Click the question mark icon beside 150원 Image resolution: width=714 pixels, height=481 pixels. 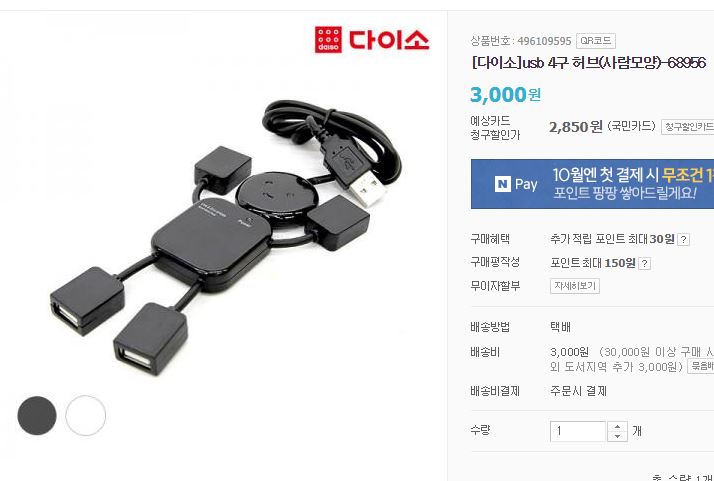coord(644,263)
